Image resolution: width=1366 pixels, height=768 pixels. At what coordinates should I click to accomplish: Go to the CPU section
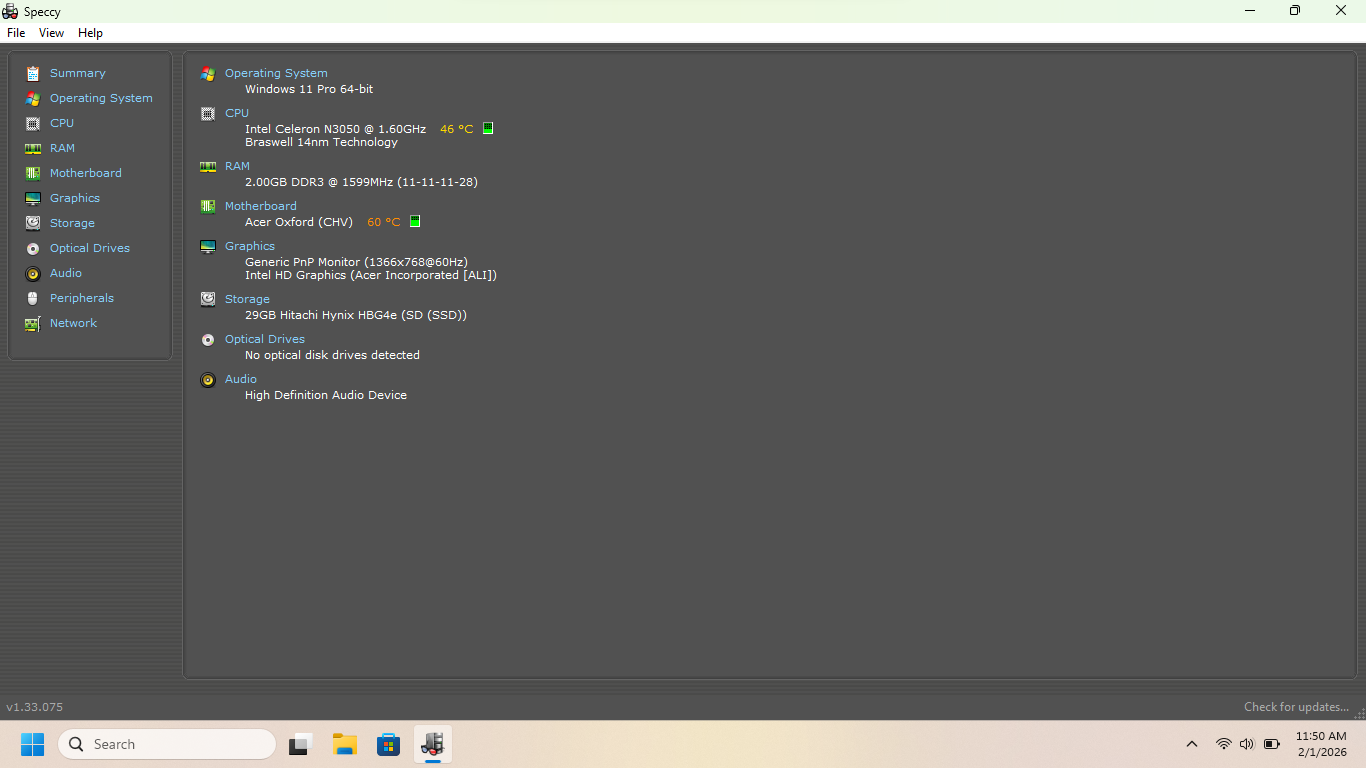[x=62, y=123]
